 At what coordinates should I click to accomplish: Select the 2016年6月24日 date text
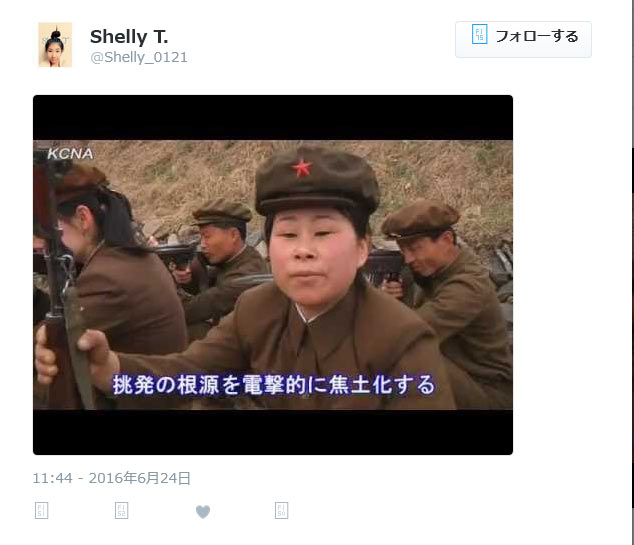click(x=139, y=478)
